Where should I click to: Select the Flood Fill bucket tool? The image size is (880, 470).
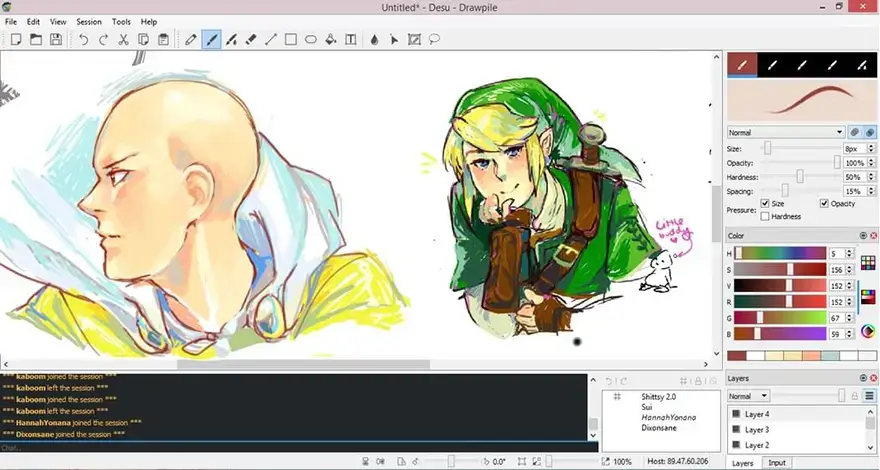click(331, 39)
